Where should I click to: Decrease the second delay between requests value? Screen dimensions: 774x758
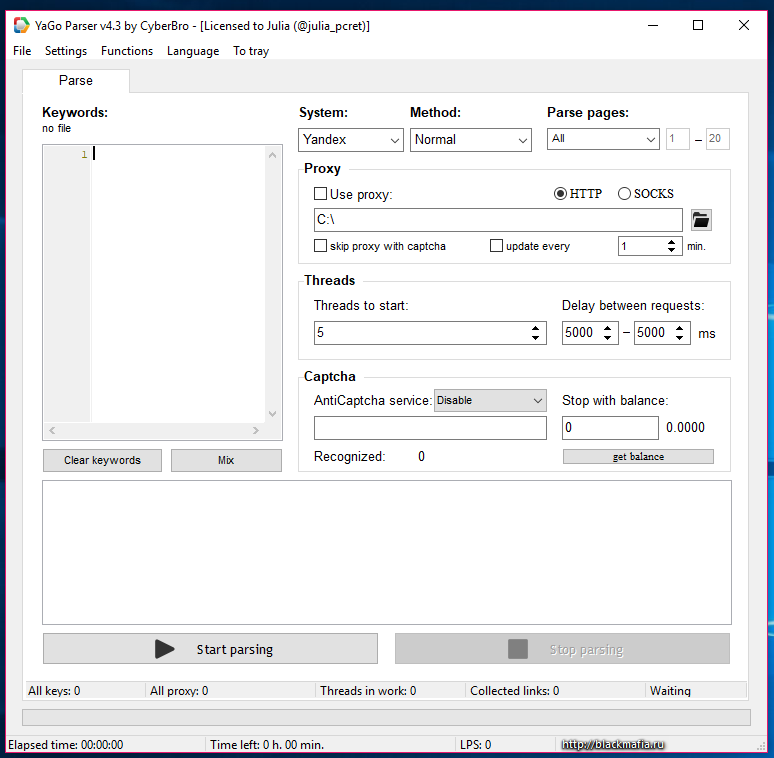click(x=680, y=338)
